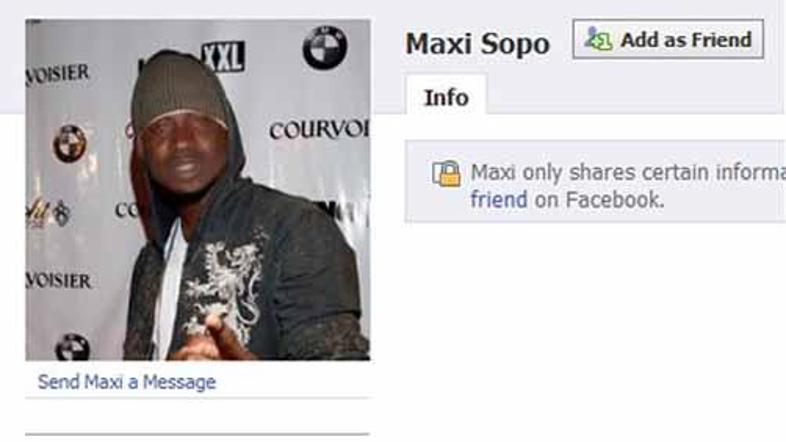Click the BMW logo at photo's bottom left
The height and width of the screenshot is (442, 786).
72,347
